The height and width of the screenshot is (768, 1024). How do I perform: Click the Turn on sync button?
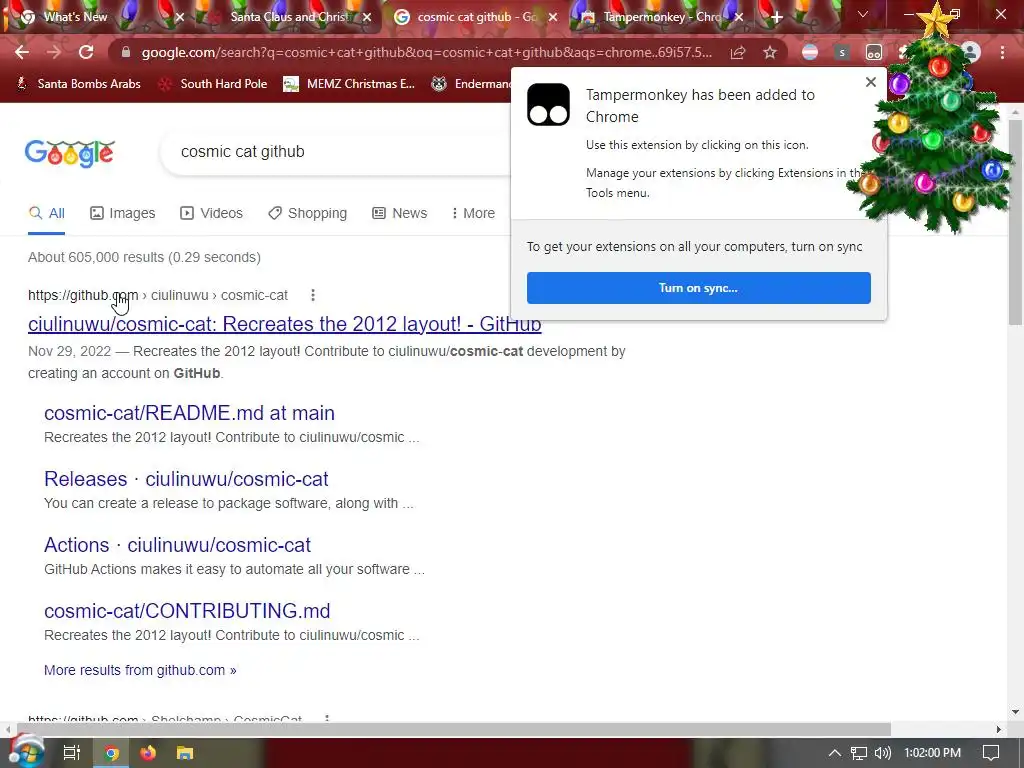click(699, 288)
